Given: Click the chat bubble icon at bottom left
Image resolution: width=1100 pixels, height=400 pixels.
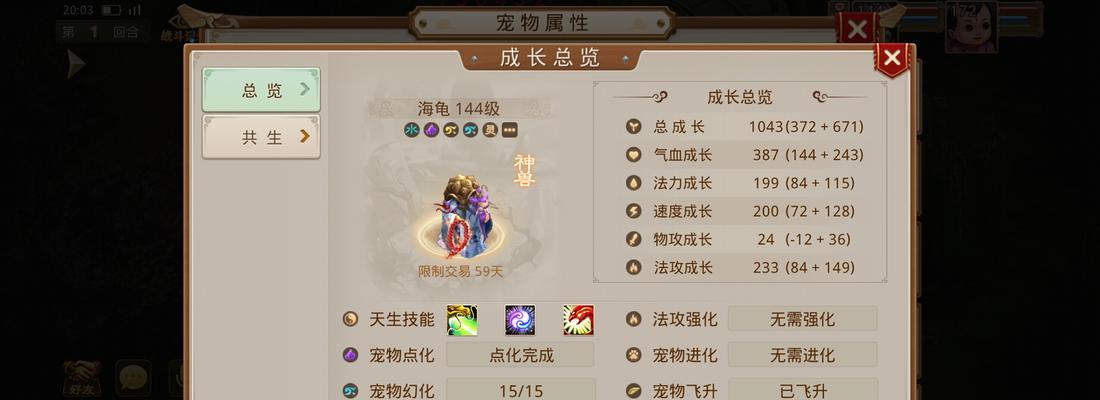Looking at the screenshot, I should 133,378.
